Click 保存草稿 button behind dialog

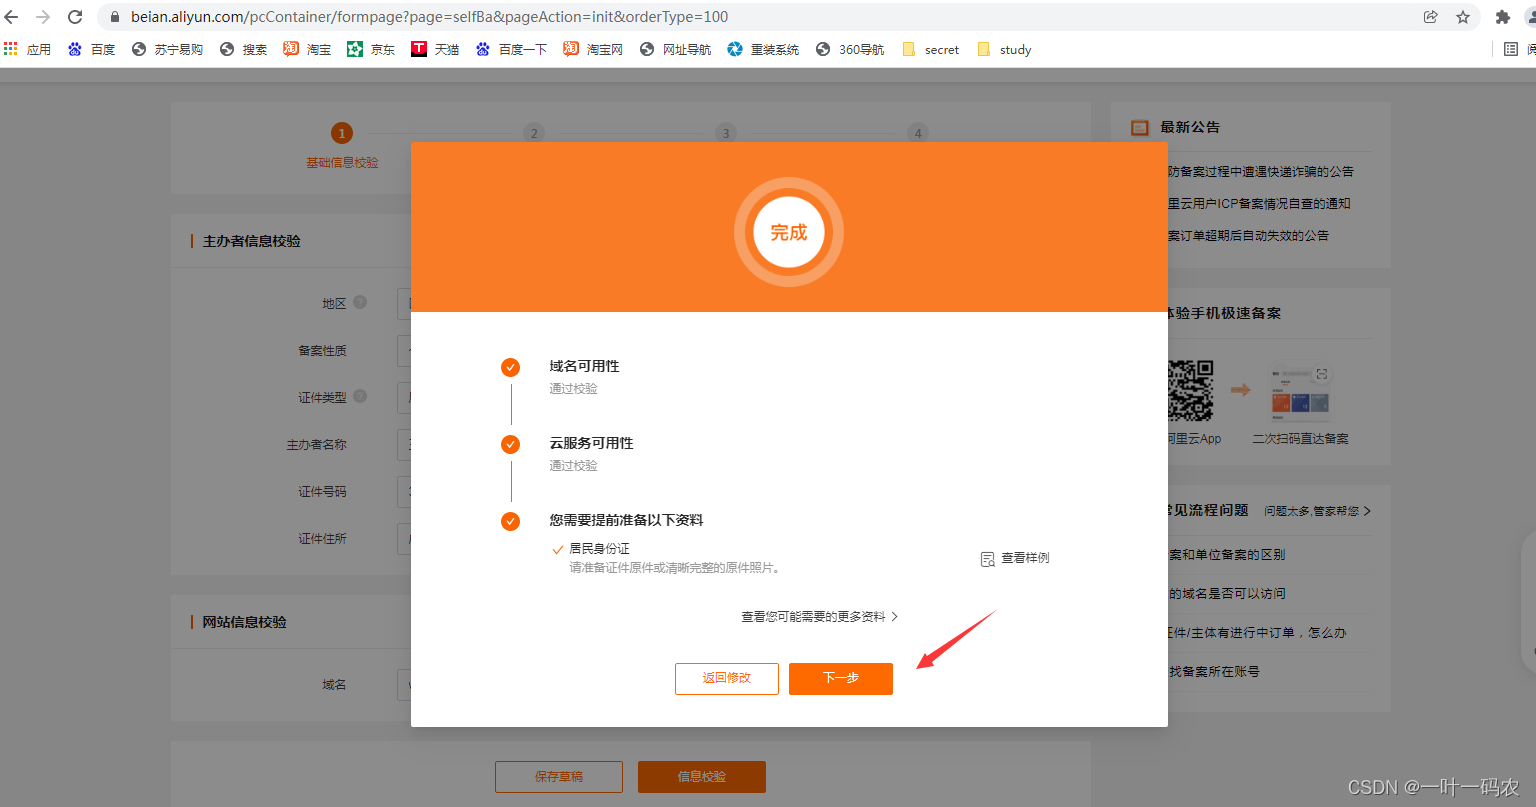pyautogui.click(x=559, y=777)
